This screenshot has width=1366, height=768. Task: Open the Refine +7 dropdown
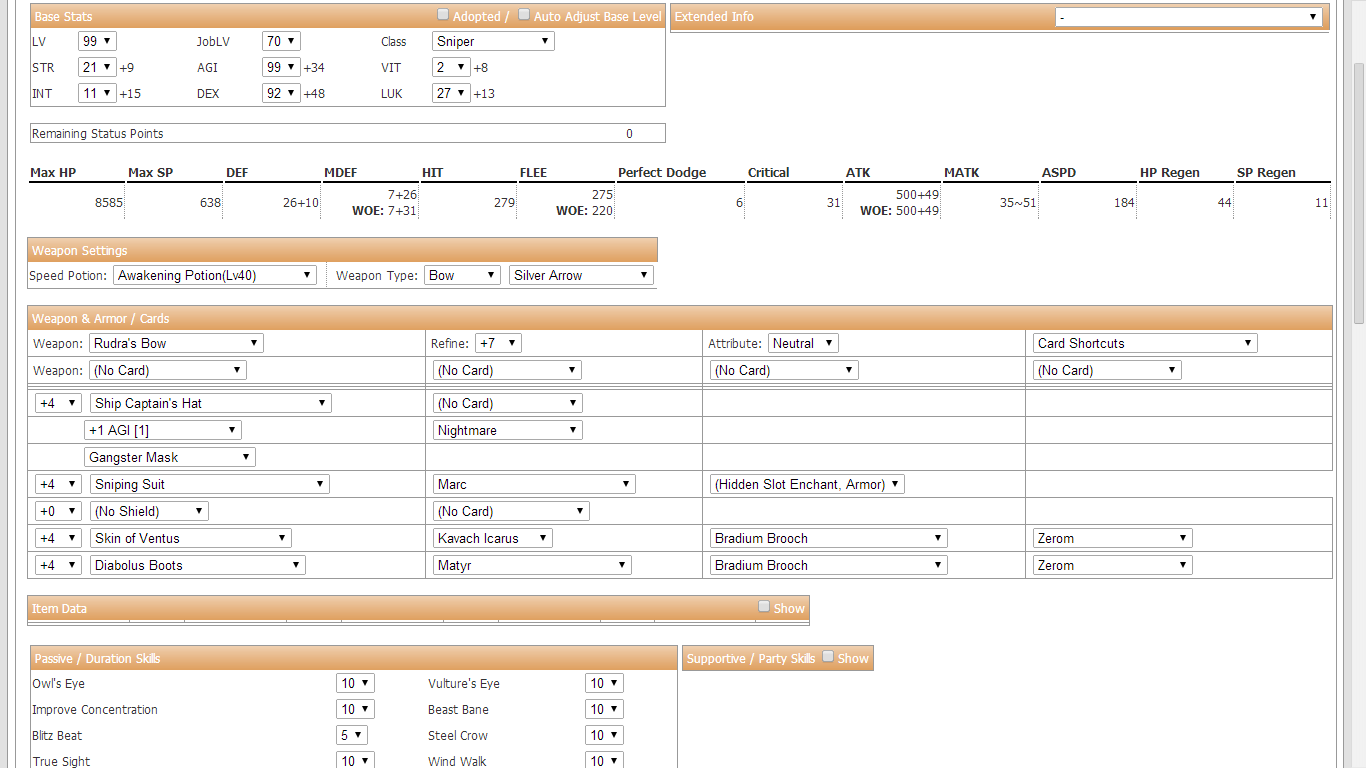497,342
